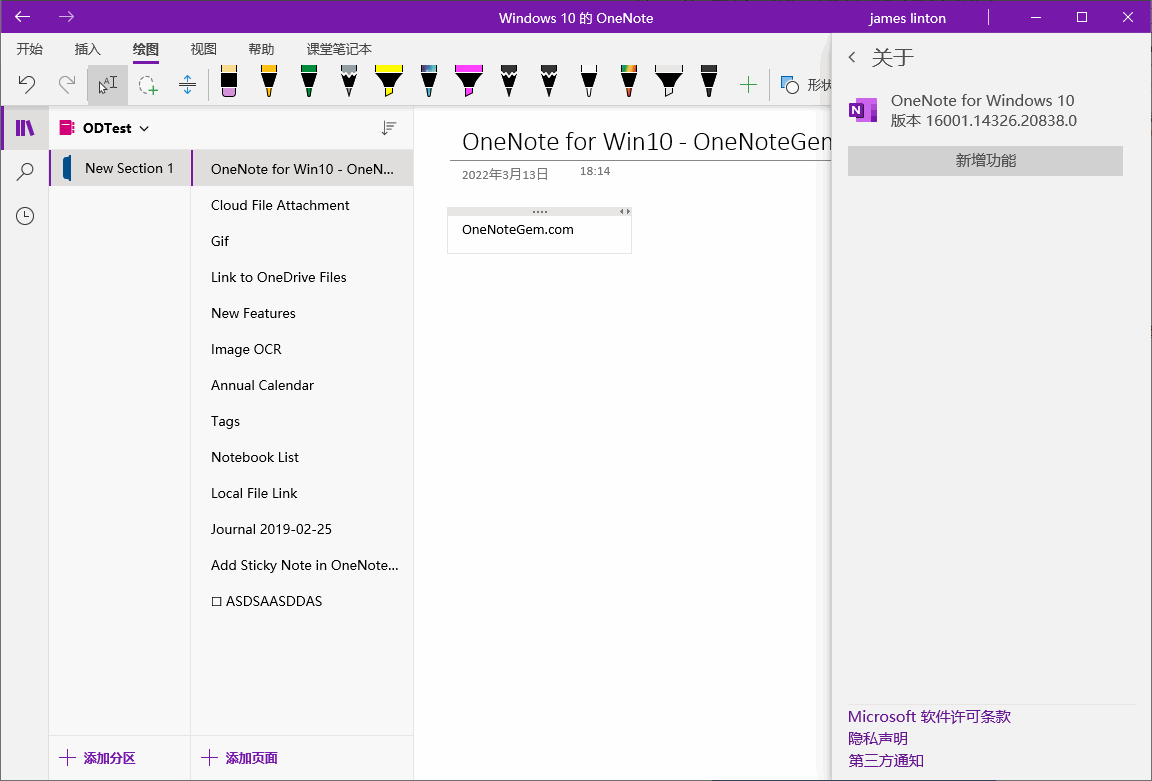The width and height of the screenshot is (1152, 781).
Task: Choose the Lasso Select tool
Action: [x=148, y=84]
